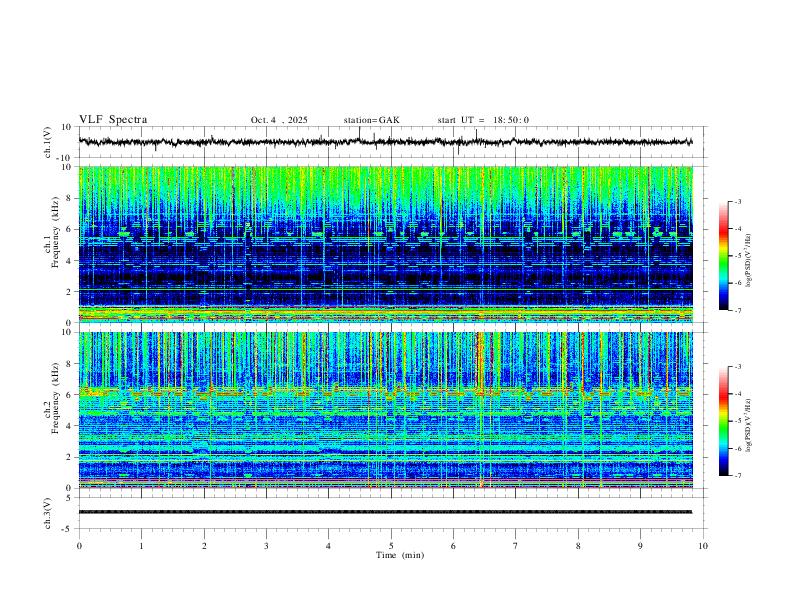This screenshot has height=612, width=792.
Task: Click the "-3" label on the ch.1 colorbar
Action: 737,201
